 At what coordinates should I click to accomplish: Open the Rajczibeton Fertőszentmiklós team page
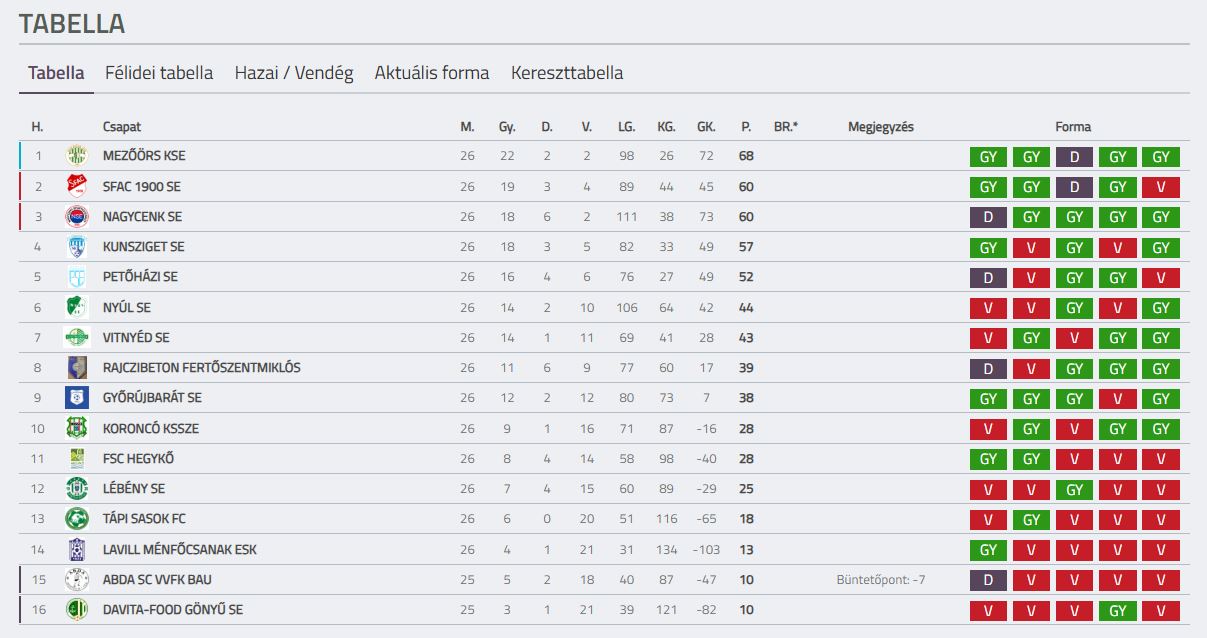click(202, 367)
